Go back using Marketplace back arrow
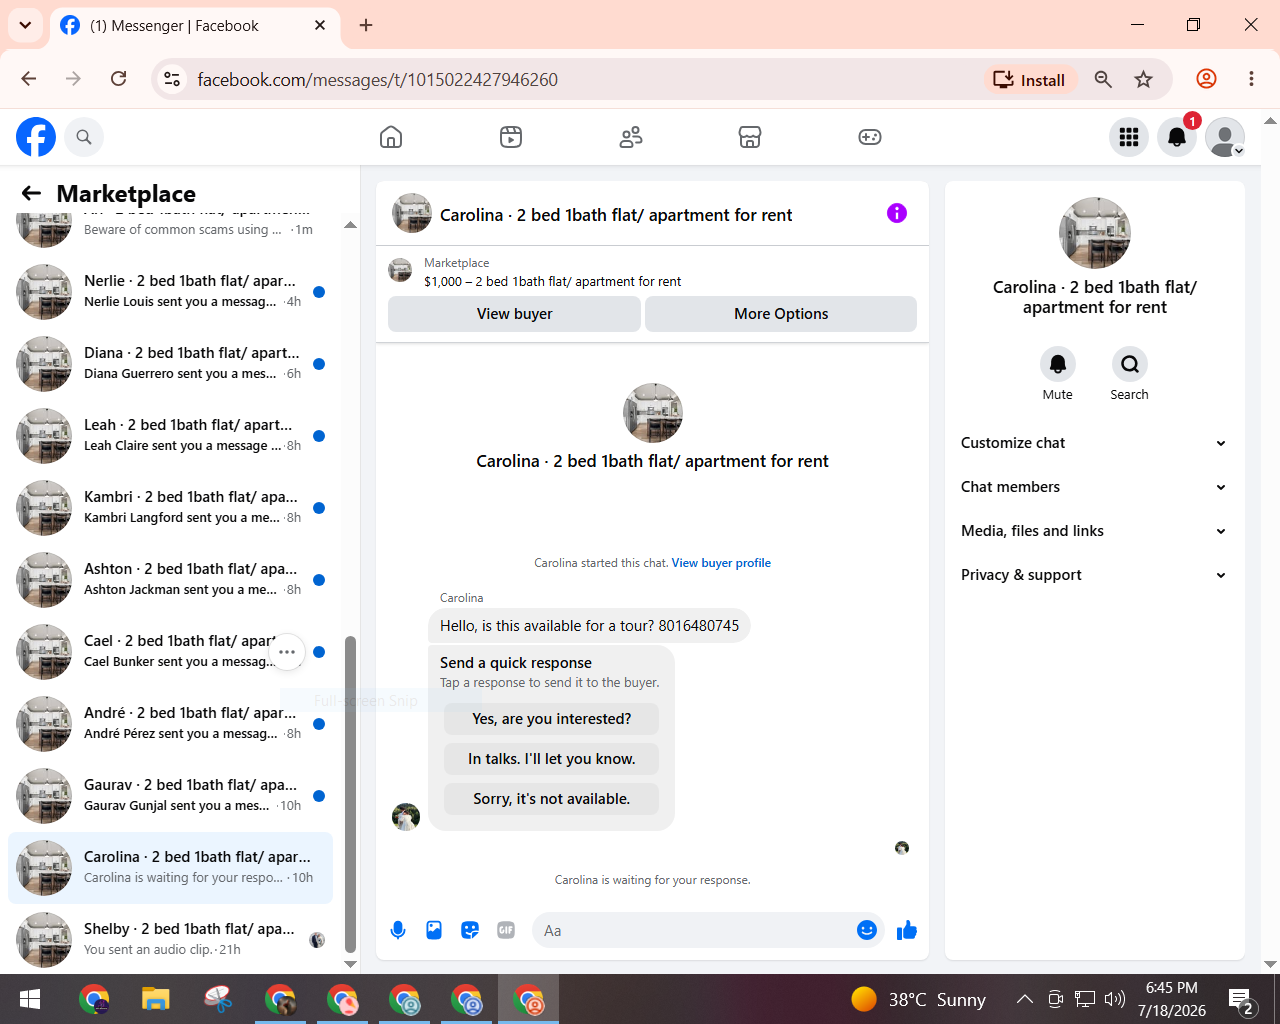The width and height of the screenshot is (1280, 1024). coord(32,193)
